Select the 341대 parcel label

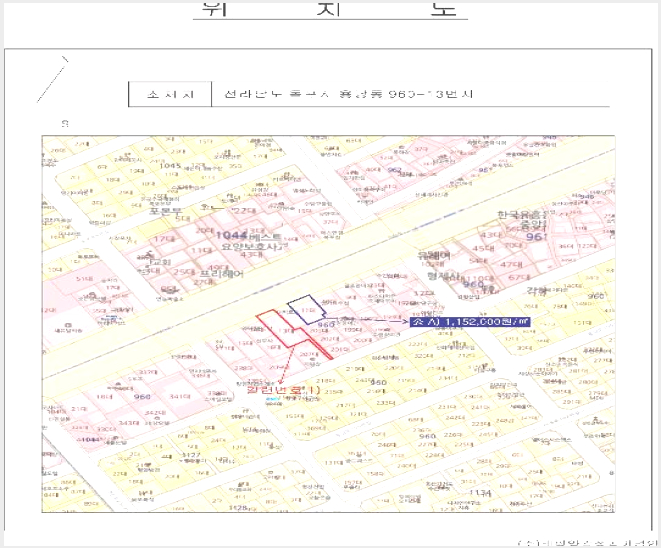[180, 396]
